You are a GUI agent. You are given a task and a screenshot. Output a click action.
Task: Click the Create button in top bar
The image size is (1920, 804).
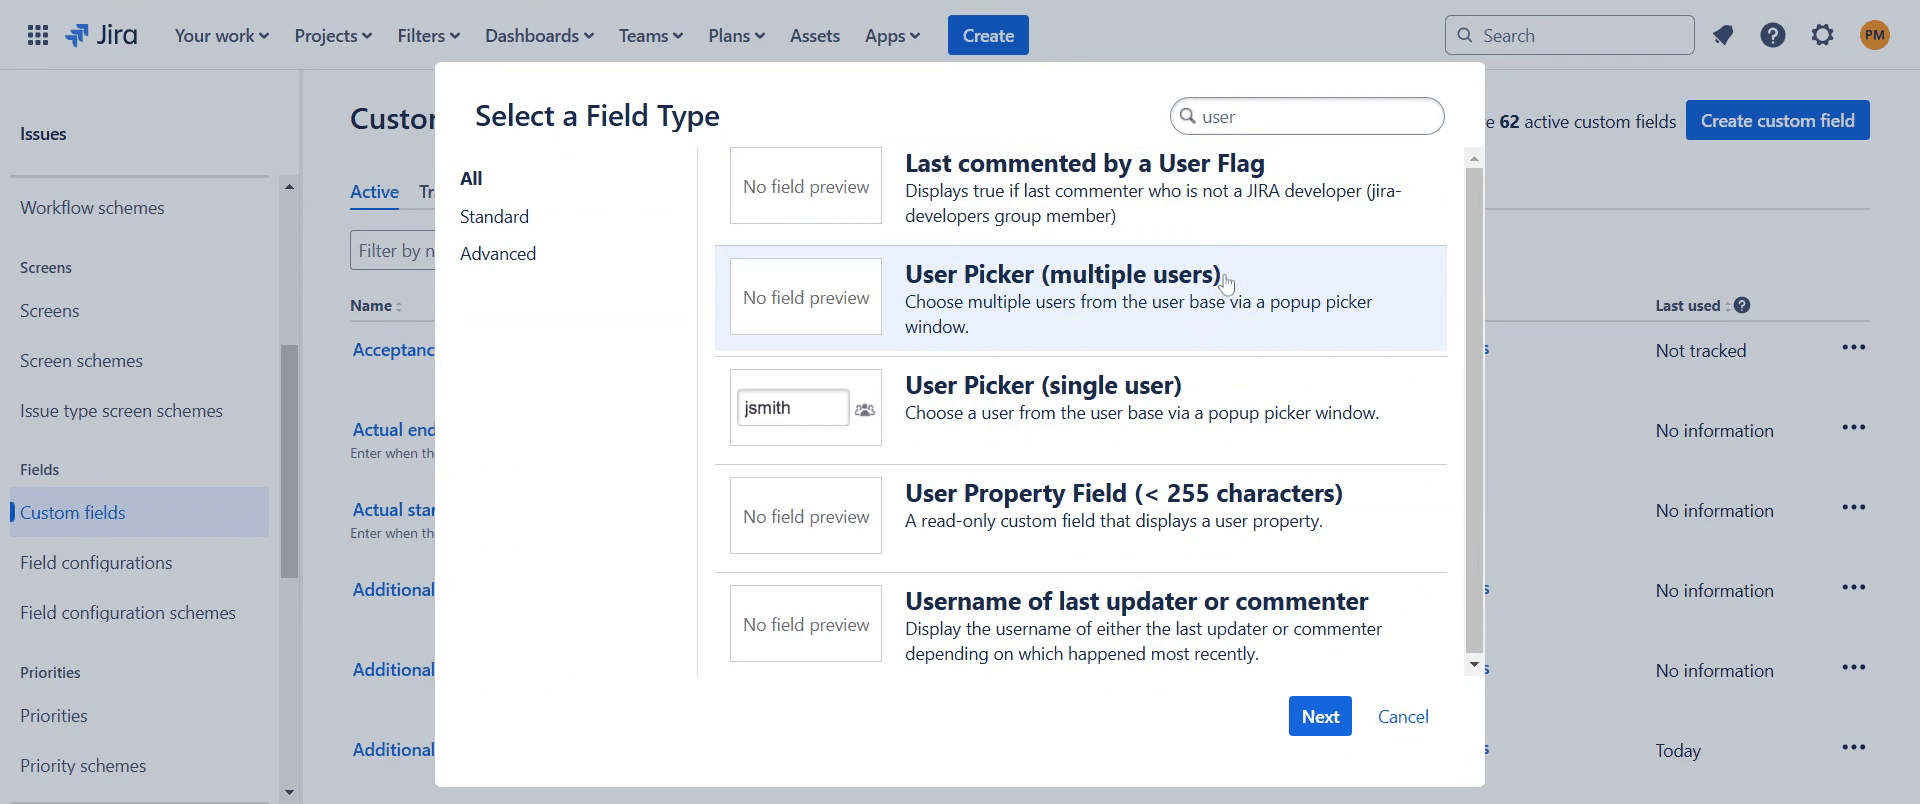tap(988, 36)
